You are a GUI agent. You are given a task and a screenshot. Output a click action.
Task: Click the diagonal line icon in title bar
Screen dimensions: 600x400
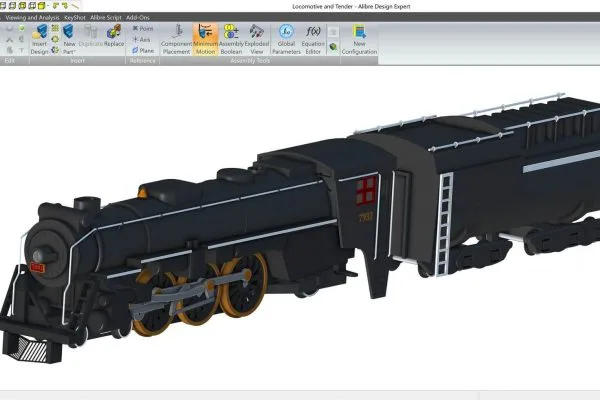point(75,6)
